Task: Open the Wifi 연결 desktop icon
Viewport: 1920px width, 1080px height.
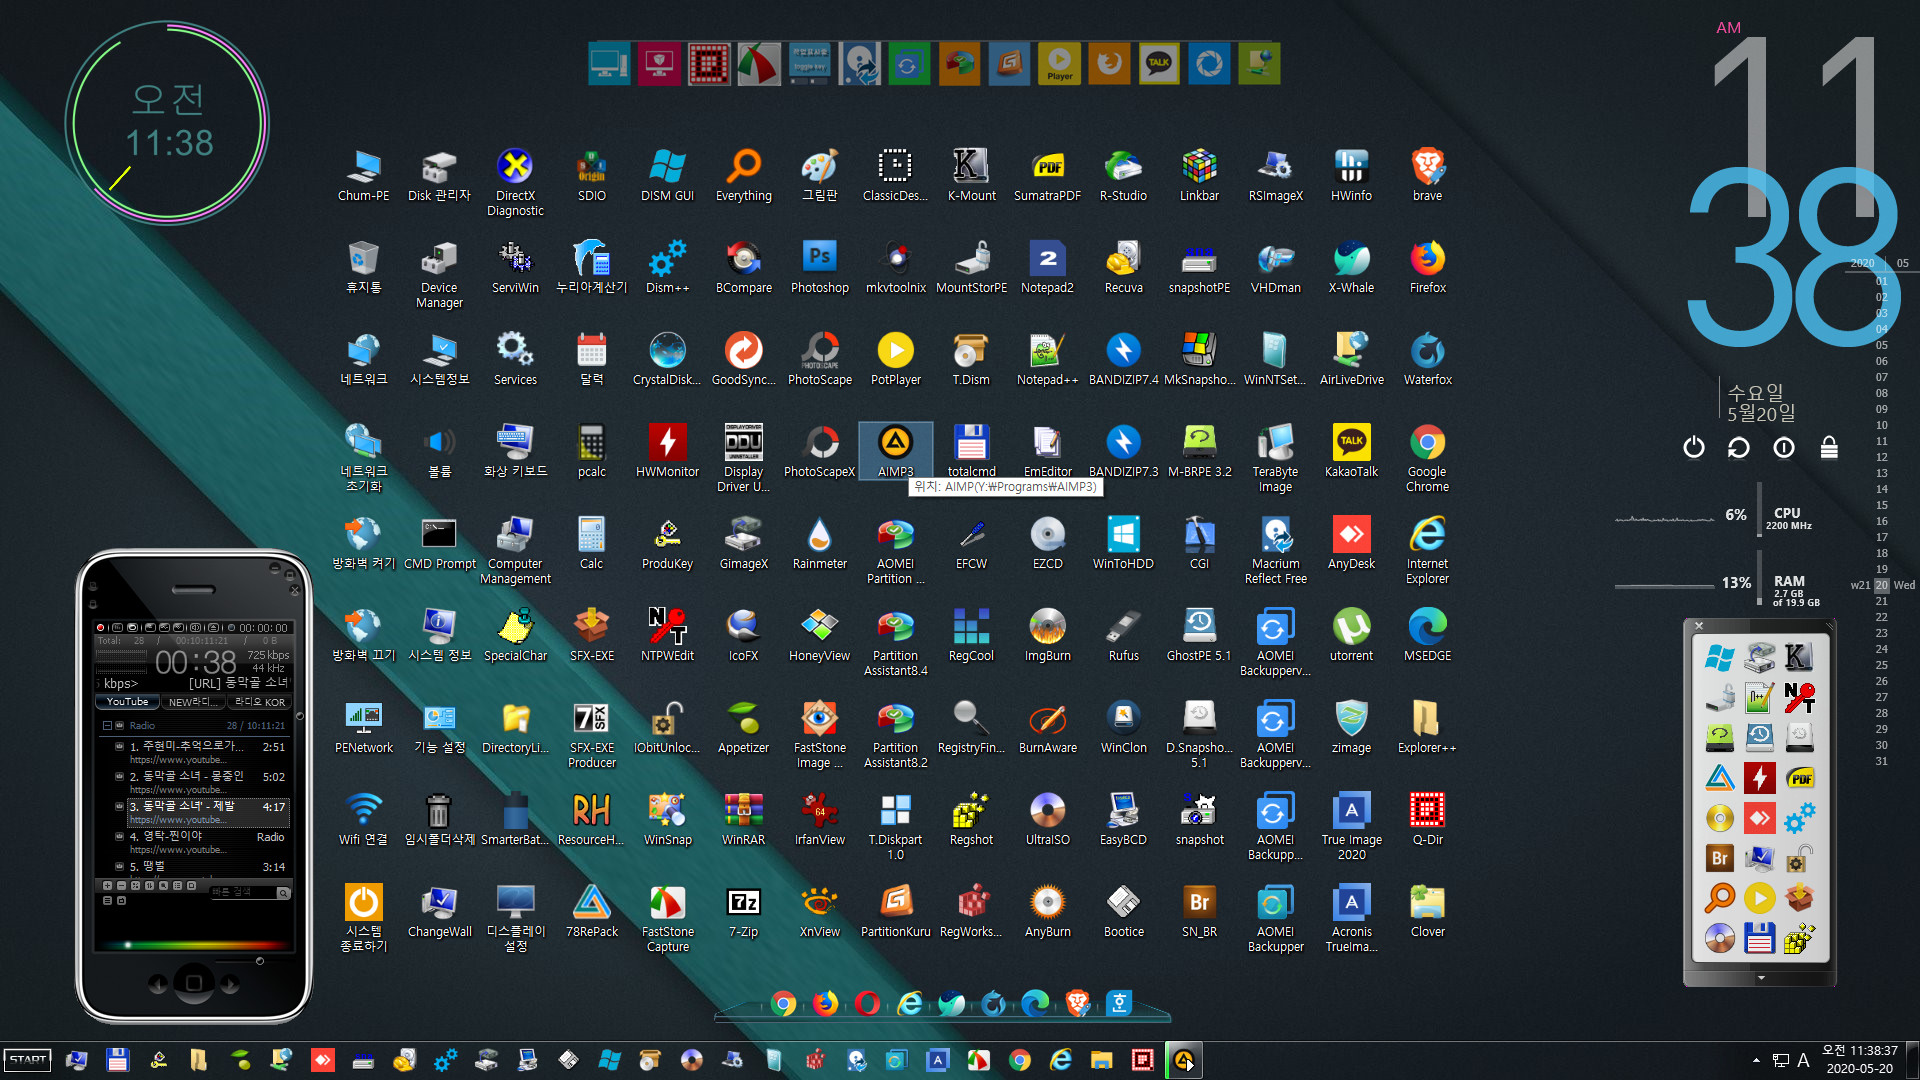Action: (x=363, y=819)
